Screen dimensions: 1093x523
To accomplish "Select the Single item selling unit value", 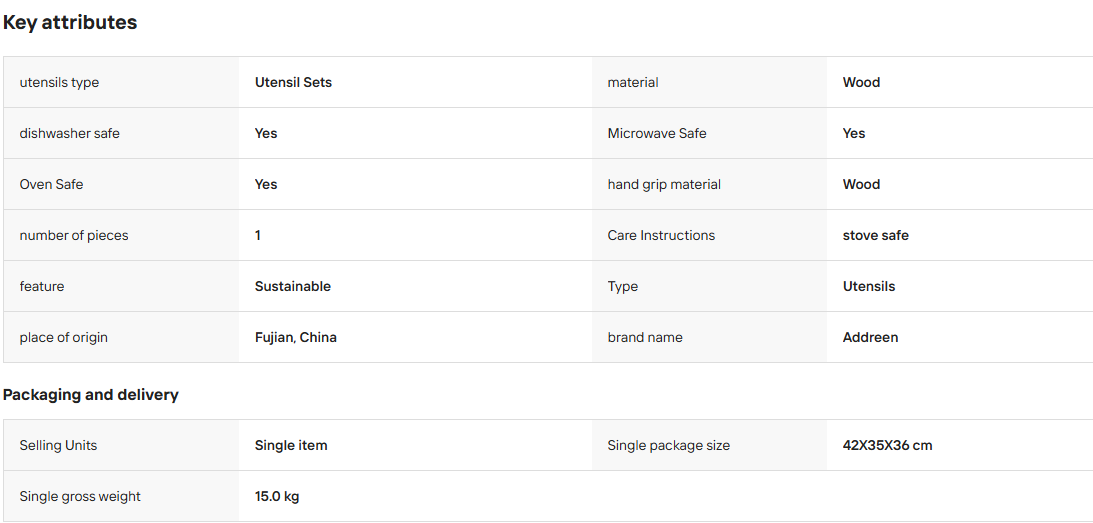I will (291, 445).
